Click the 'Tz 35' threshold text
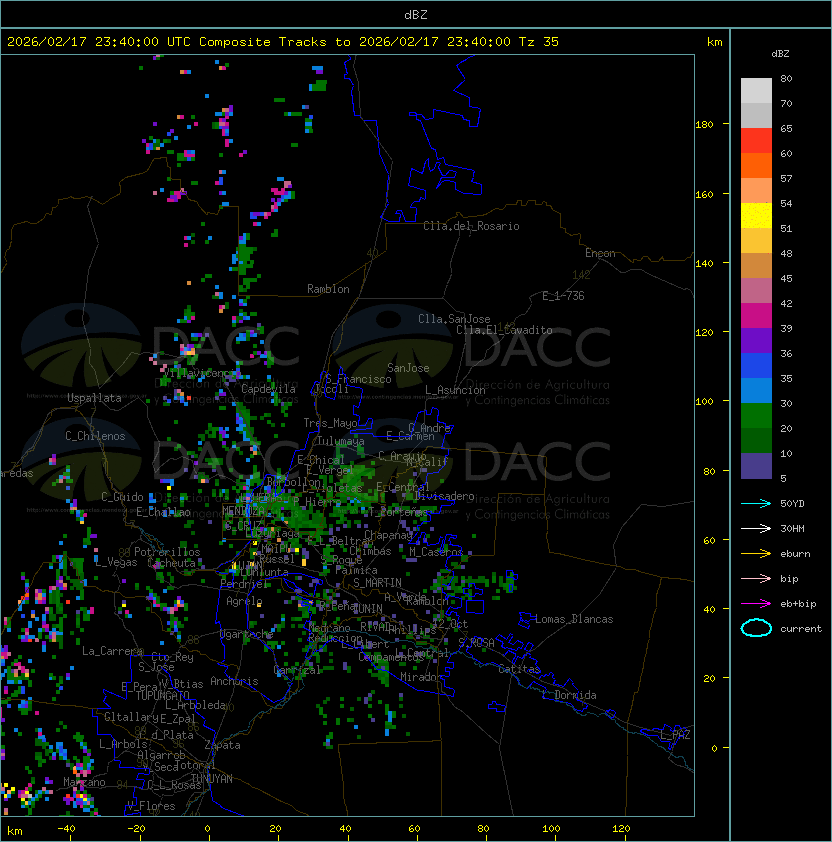 click(x=539, y=42)
